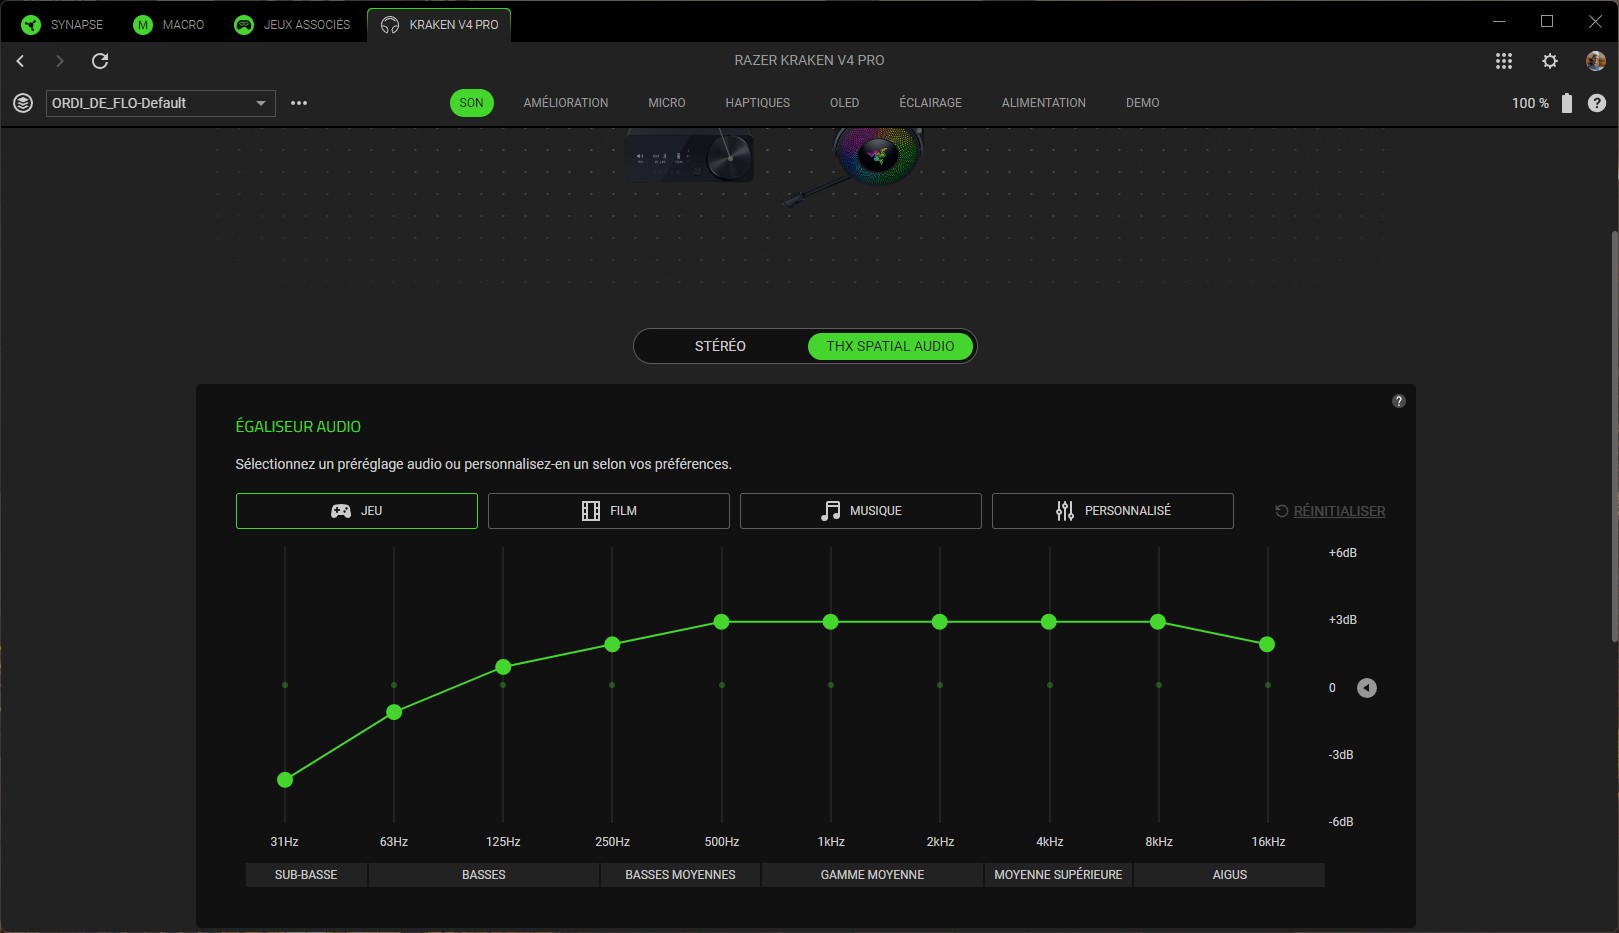The height and width of the screenshot is (933, 1619).
Task: Select THX Spatial Audio mode
Action: pos(890,346)
